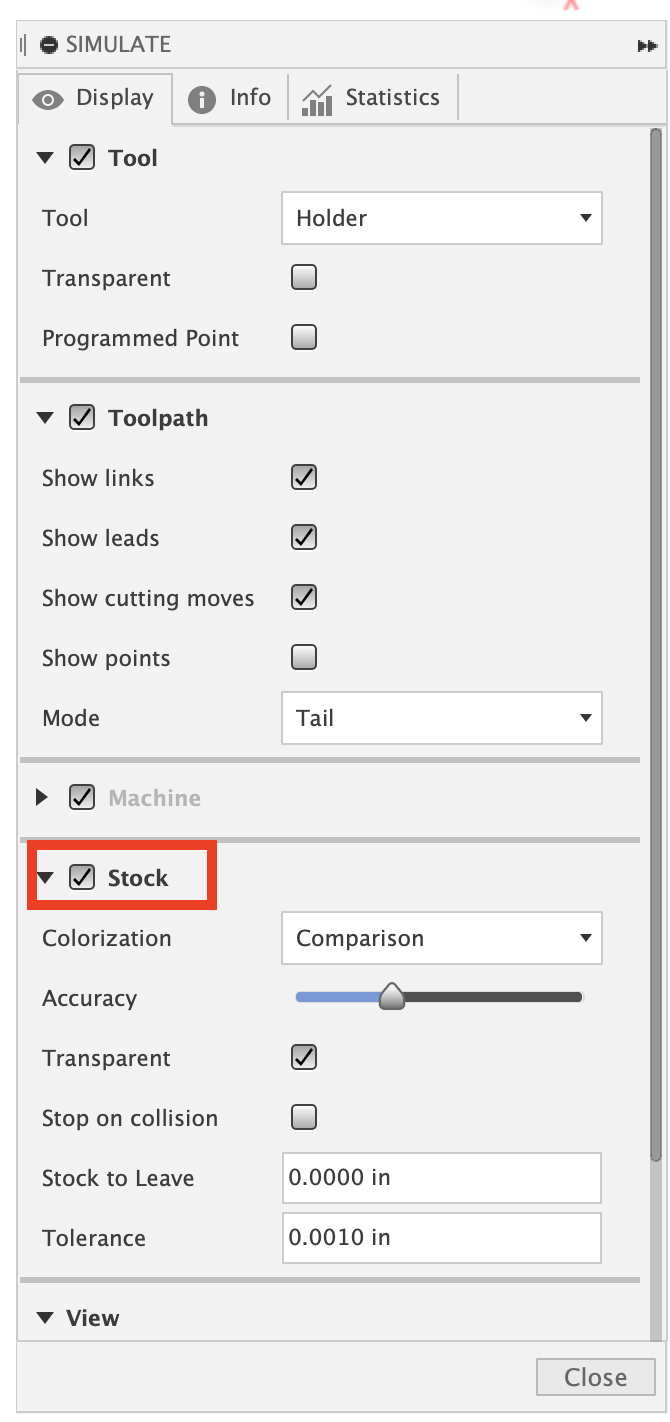670x1422 pixels.
Task: Click the Close button
Action: pos(595,1377)
